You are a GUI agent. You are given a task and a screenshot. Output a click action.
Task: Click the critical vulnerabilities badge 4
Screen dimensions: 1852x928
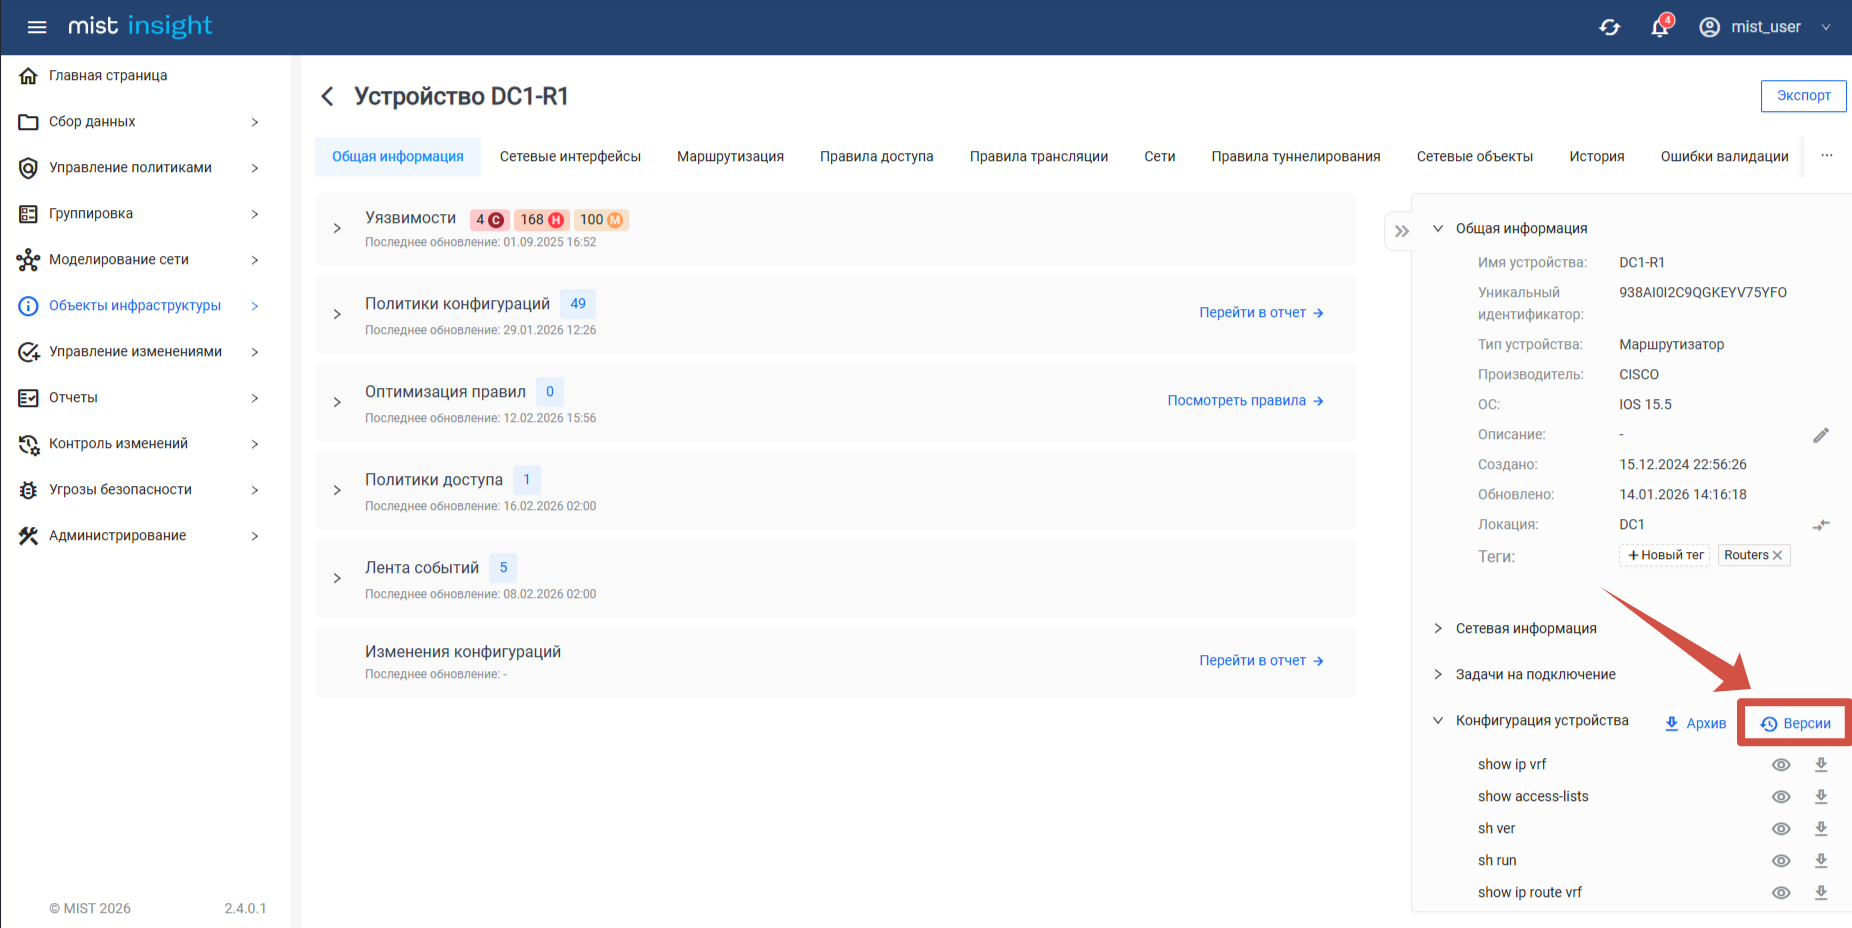click(489, 220)
